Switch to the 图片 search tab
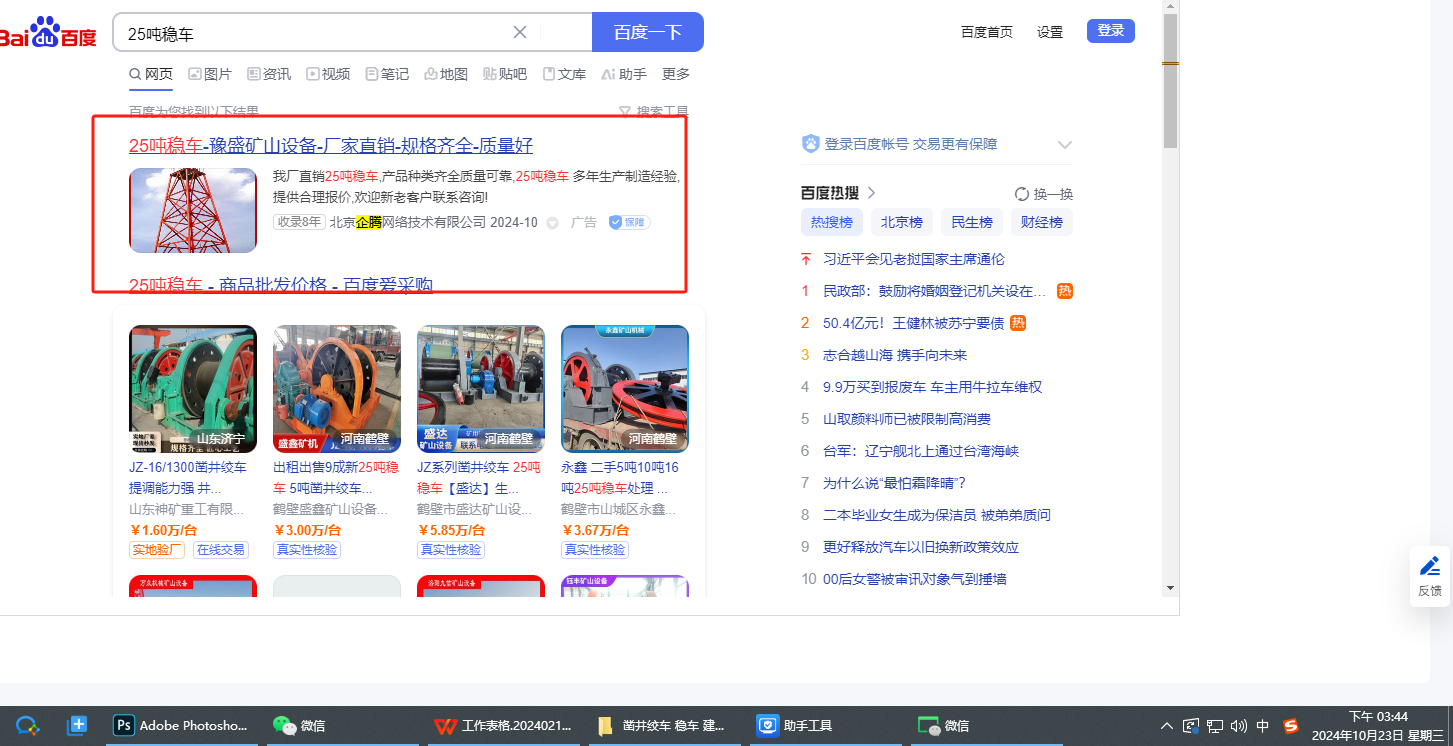The width and height of the screenshot is (1453, 746). tap(209, 74)
